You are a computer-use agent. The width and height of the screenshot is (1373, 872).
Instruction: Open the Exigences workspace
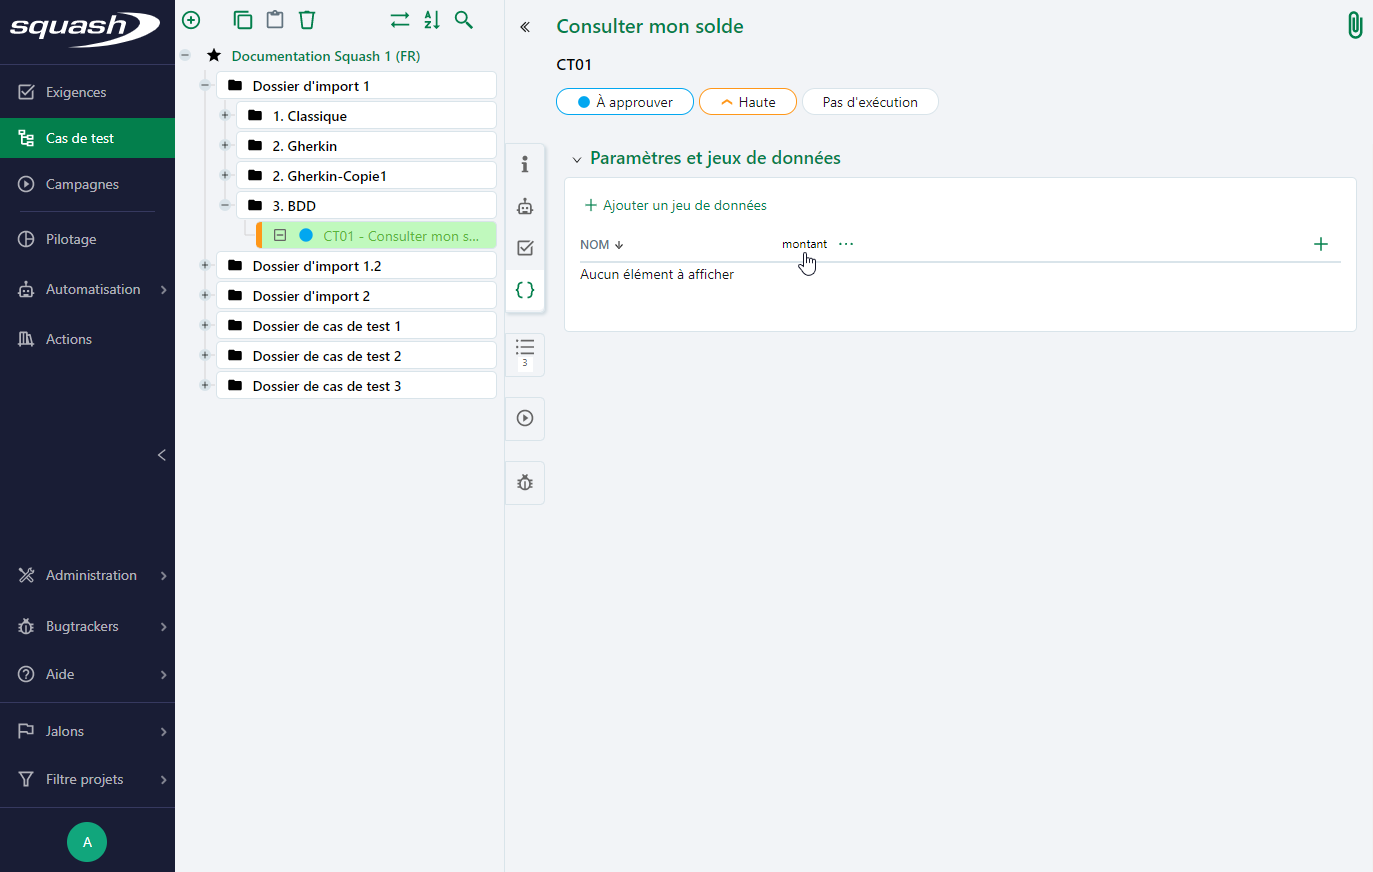click(76, 92)
